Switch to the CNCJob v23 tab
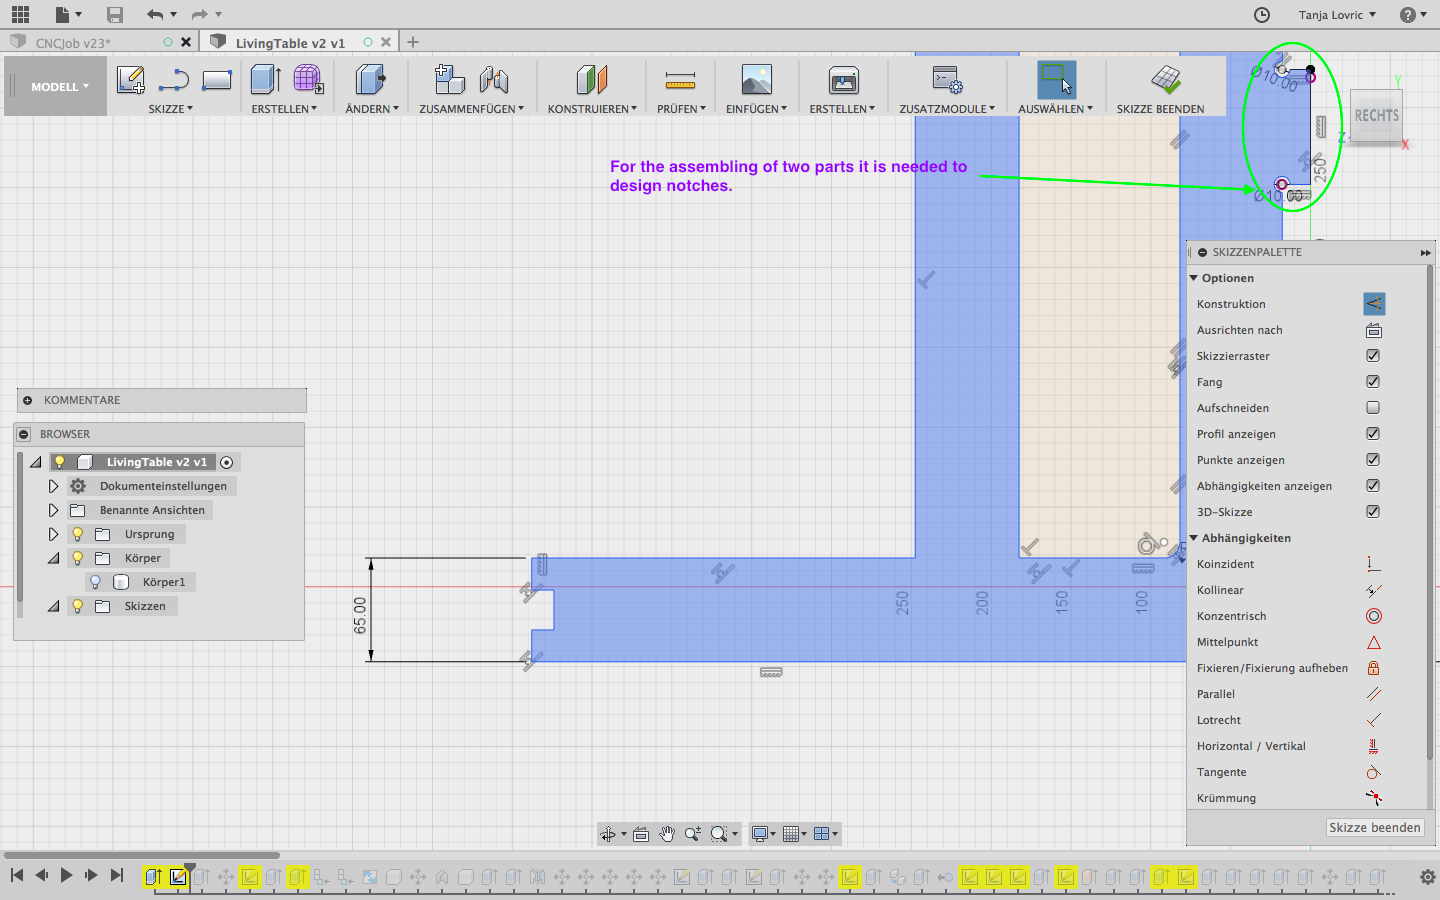Image resolution: width=1440 pixels, height=900 pixels. [73, 43]
